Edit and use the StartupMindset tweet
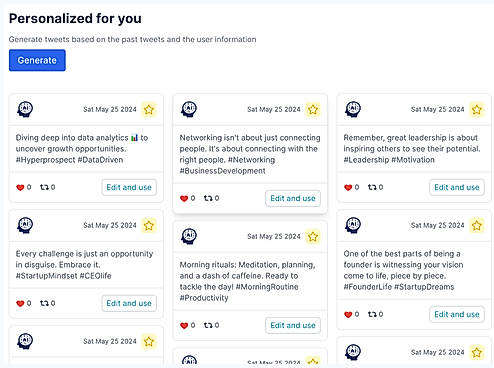This screenshot has height=368, width=494. click(x=129, y=303)
